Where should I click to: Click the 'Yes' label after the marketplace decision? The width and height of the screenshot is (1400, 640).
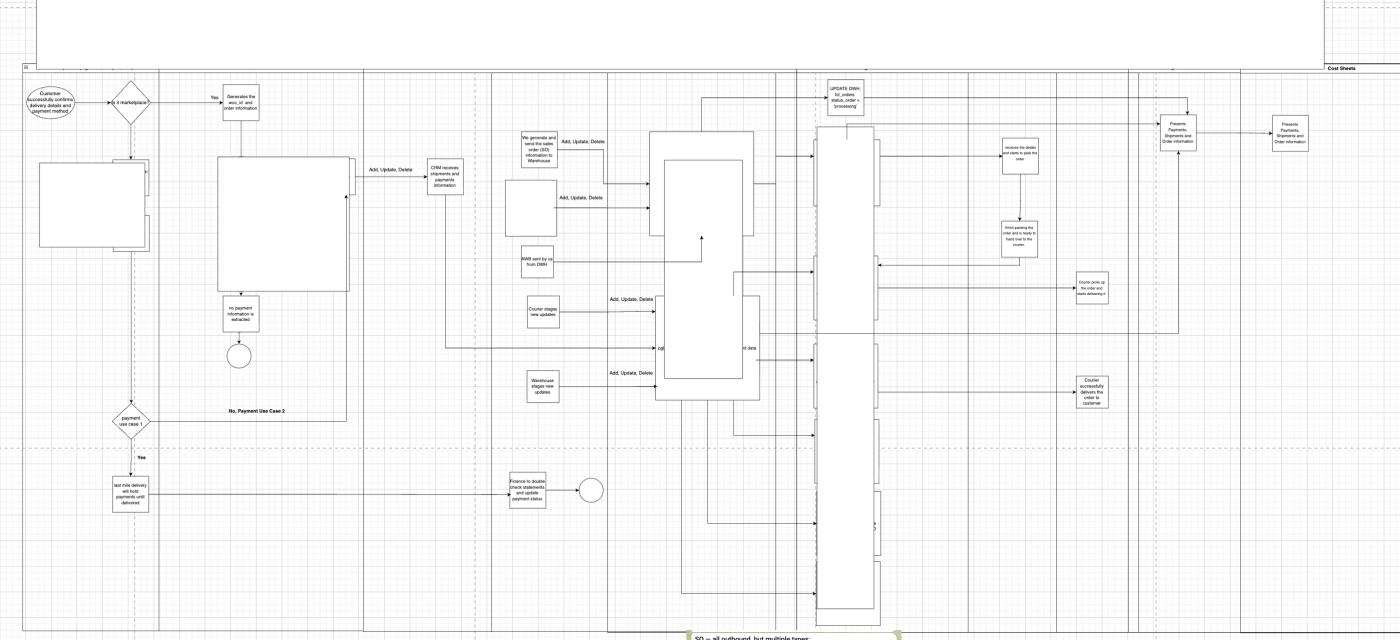pyautogui.click(x=214, y=98)
